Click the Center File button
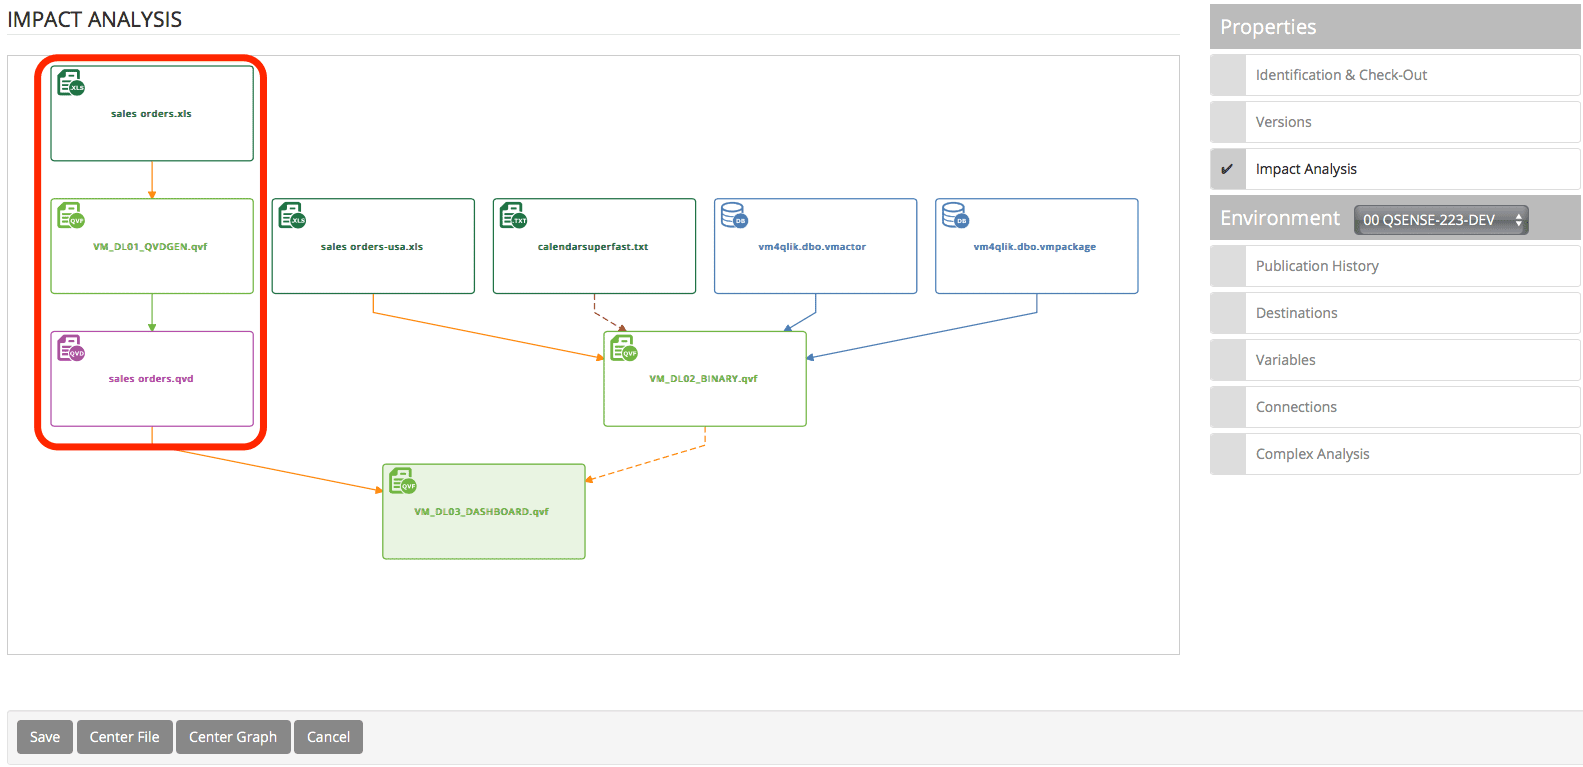The width and height of the screenshot is (1583, 767). tap(124, 737)
